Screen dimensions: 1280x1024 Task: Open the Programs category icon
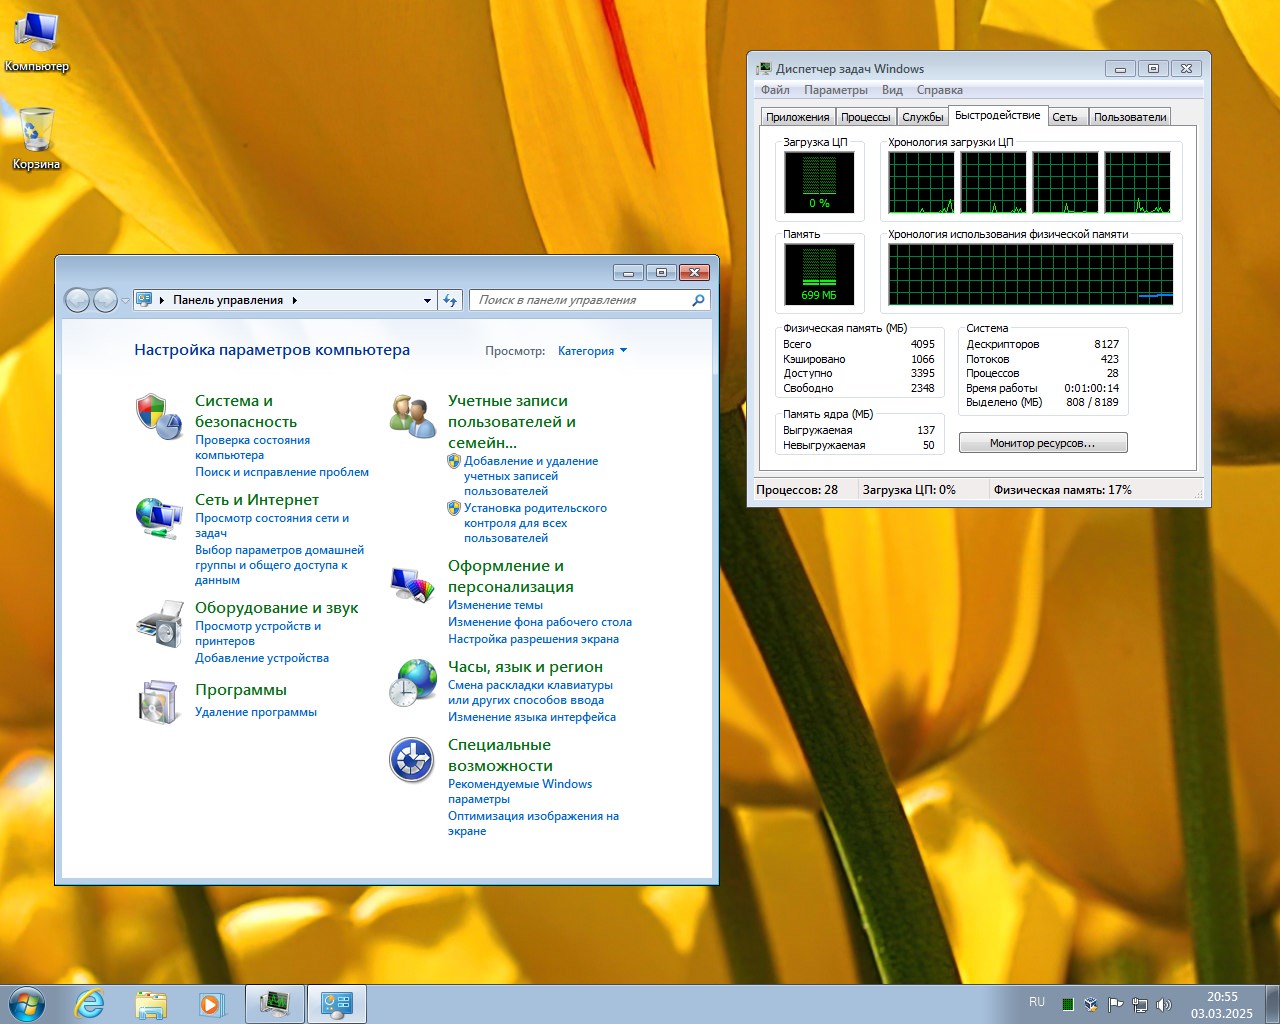[158, 701]
